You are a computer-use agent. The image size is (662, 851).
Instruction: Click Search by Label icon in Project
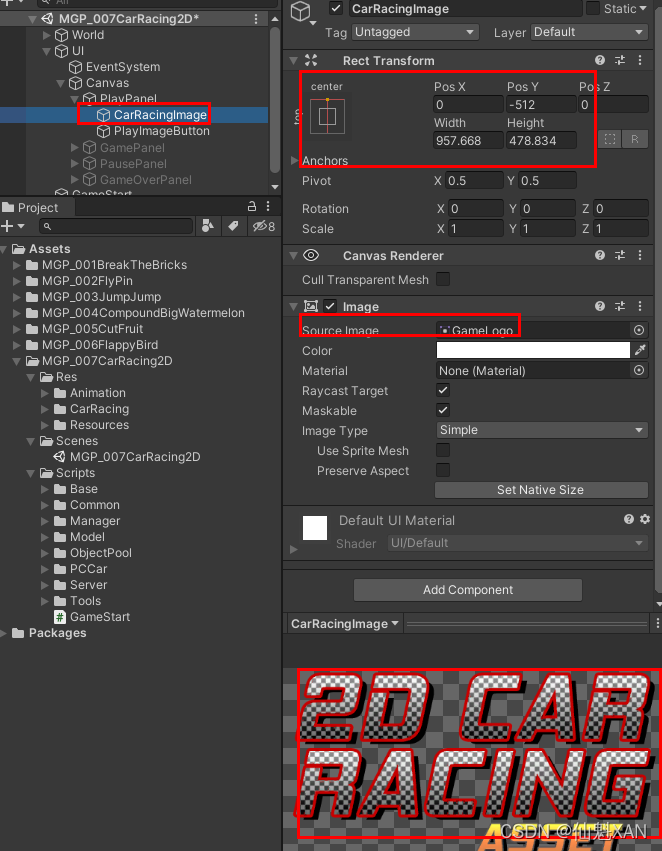(233, 226)
